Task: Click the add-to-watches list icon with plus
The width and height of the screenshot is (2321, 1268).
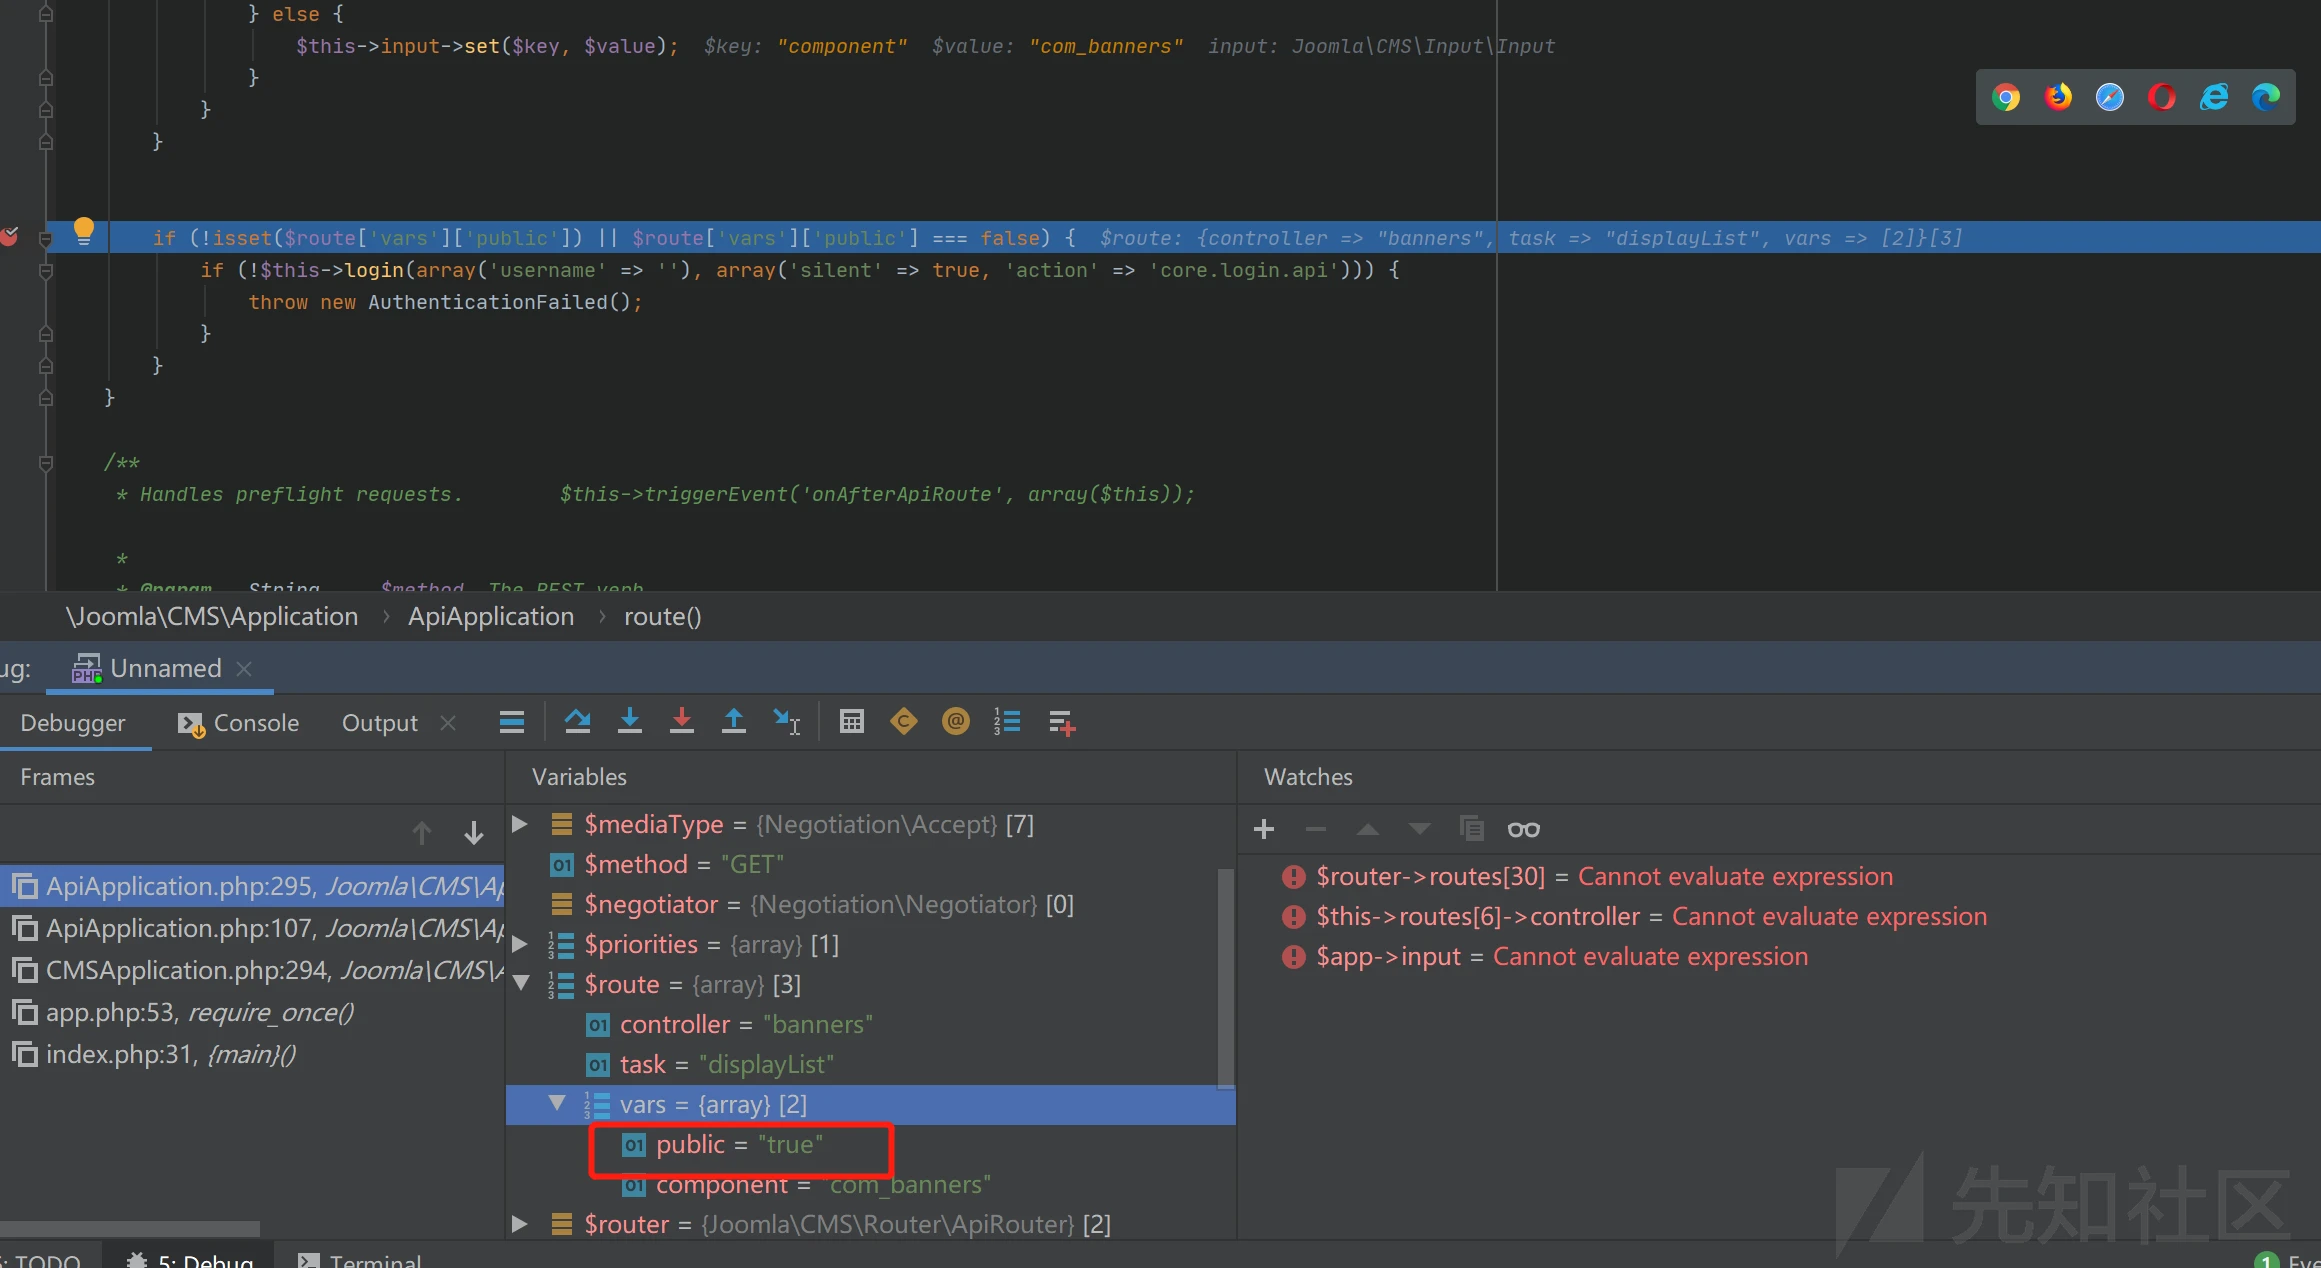Action: tap(1062, 723)
